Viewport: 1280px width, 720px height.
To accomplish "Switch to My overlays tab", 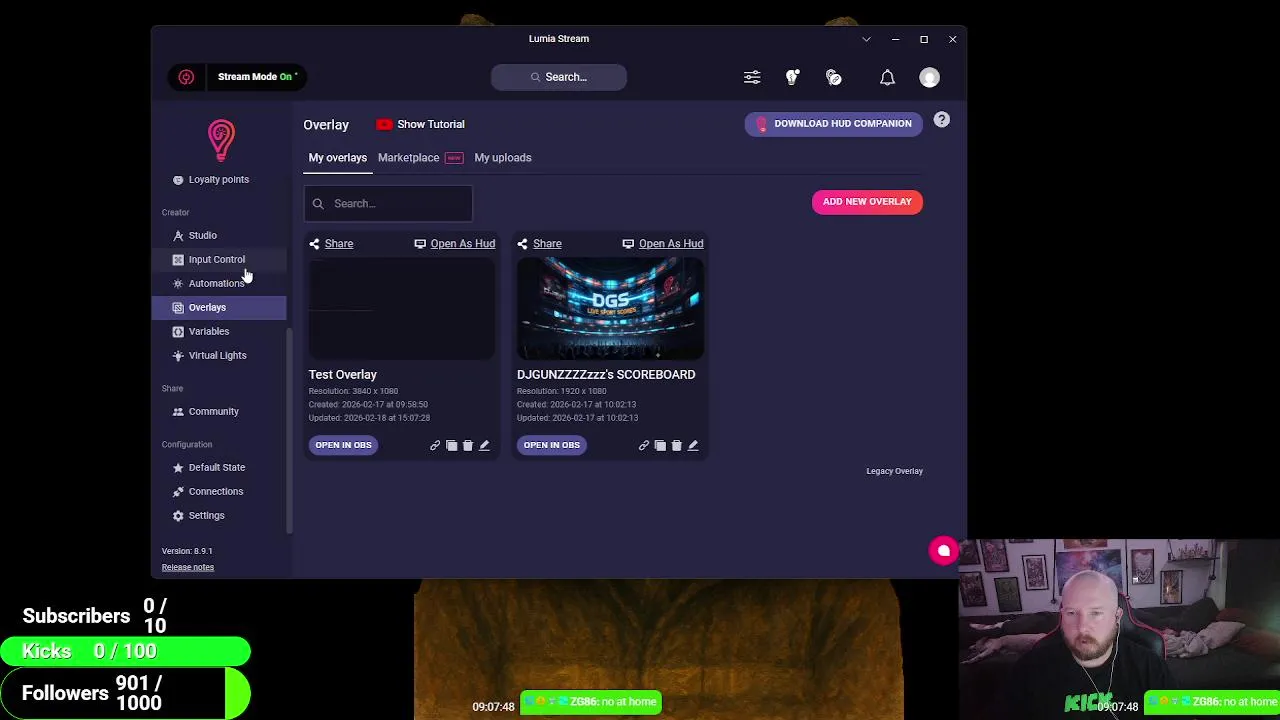I will point(338,158).
